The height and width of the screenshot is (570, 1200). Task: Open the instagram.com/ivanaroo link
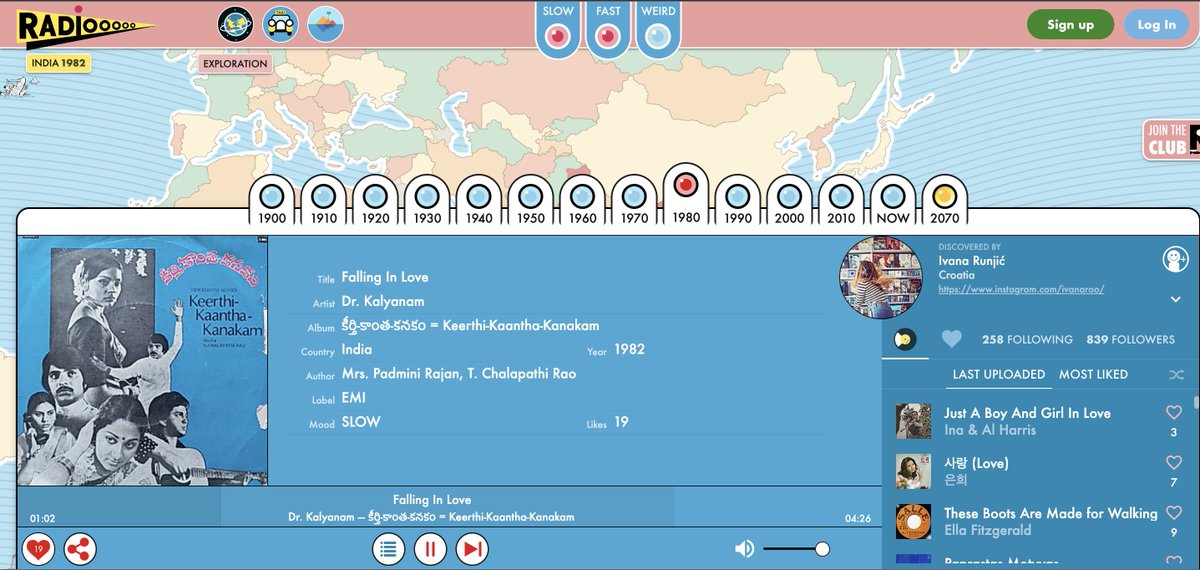[x=1021, y=289]
